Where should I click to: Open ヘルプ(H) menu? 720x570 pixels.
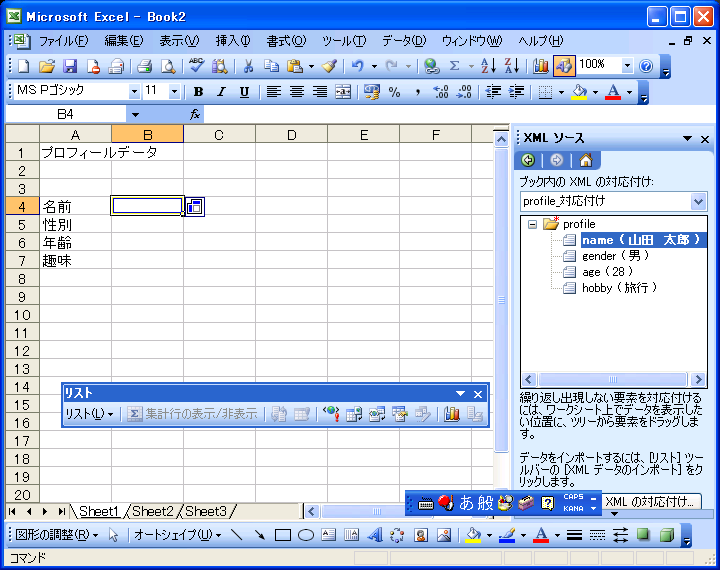point(540,41)
